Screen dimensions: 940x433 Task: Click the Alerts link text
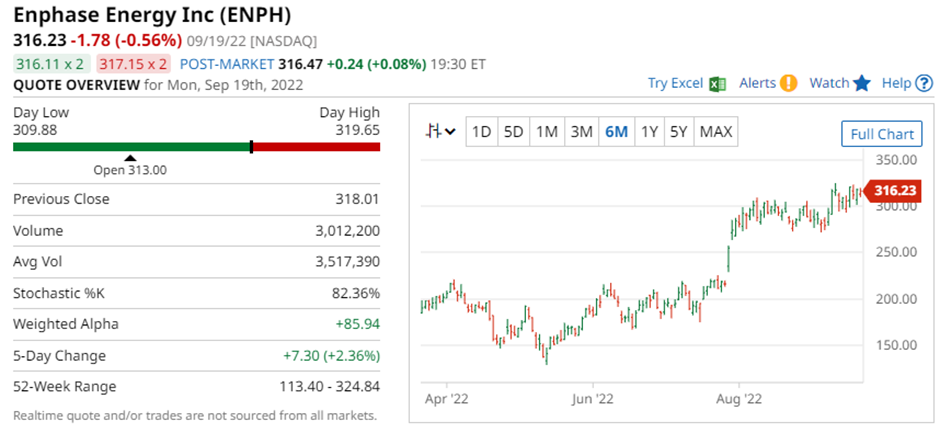[757, 84]
